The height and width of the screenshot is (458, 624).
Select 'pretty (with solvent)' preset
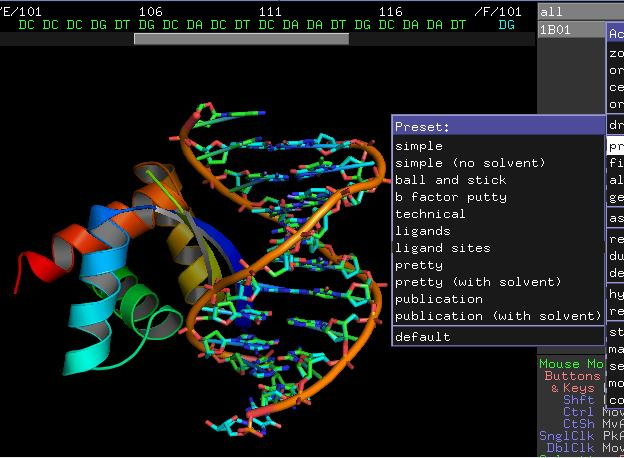pyautogui.click(x=478, y=282)
